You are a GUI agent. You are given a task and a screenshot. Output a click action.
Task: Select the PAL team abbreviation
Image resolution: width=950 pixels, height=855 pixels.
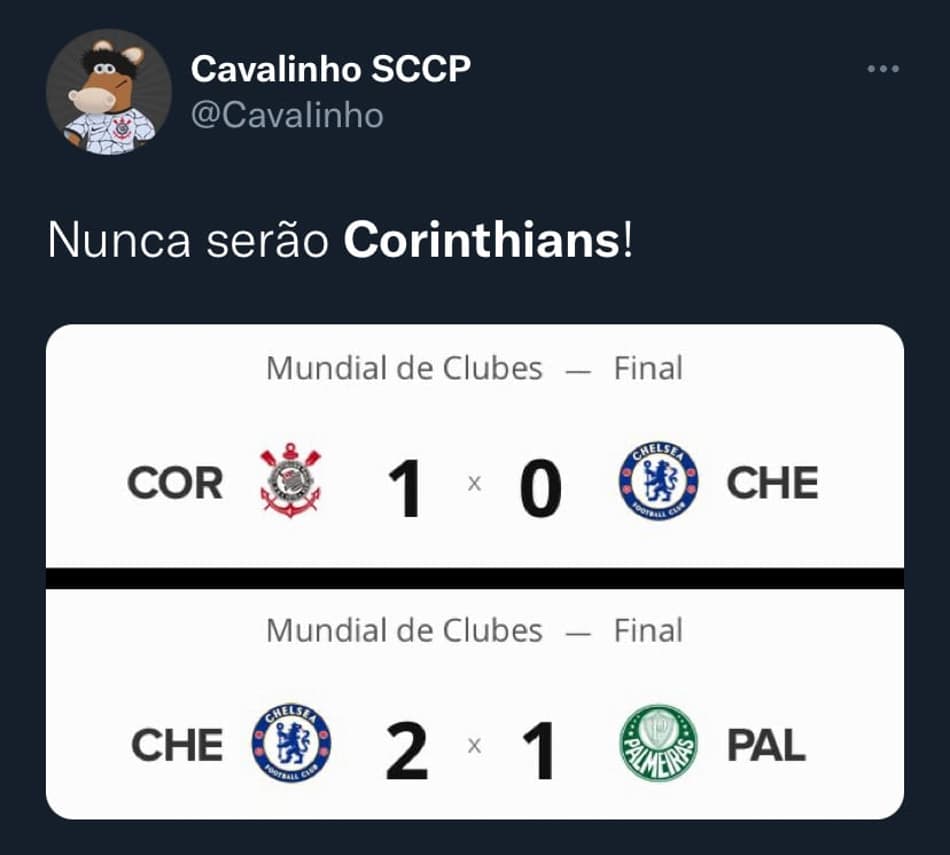pyautogui.click(x=766, y=745)
